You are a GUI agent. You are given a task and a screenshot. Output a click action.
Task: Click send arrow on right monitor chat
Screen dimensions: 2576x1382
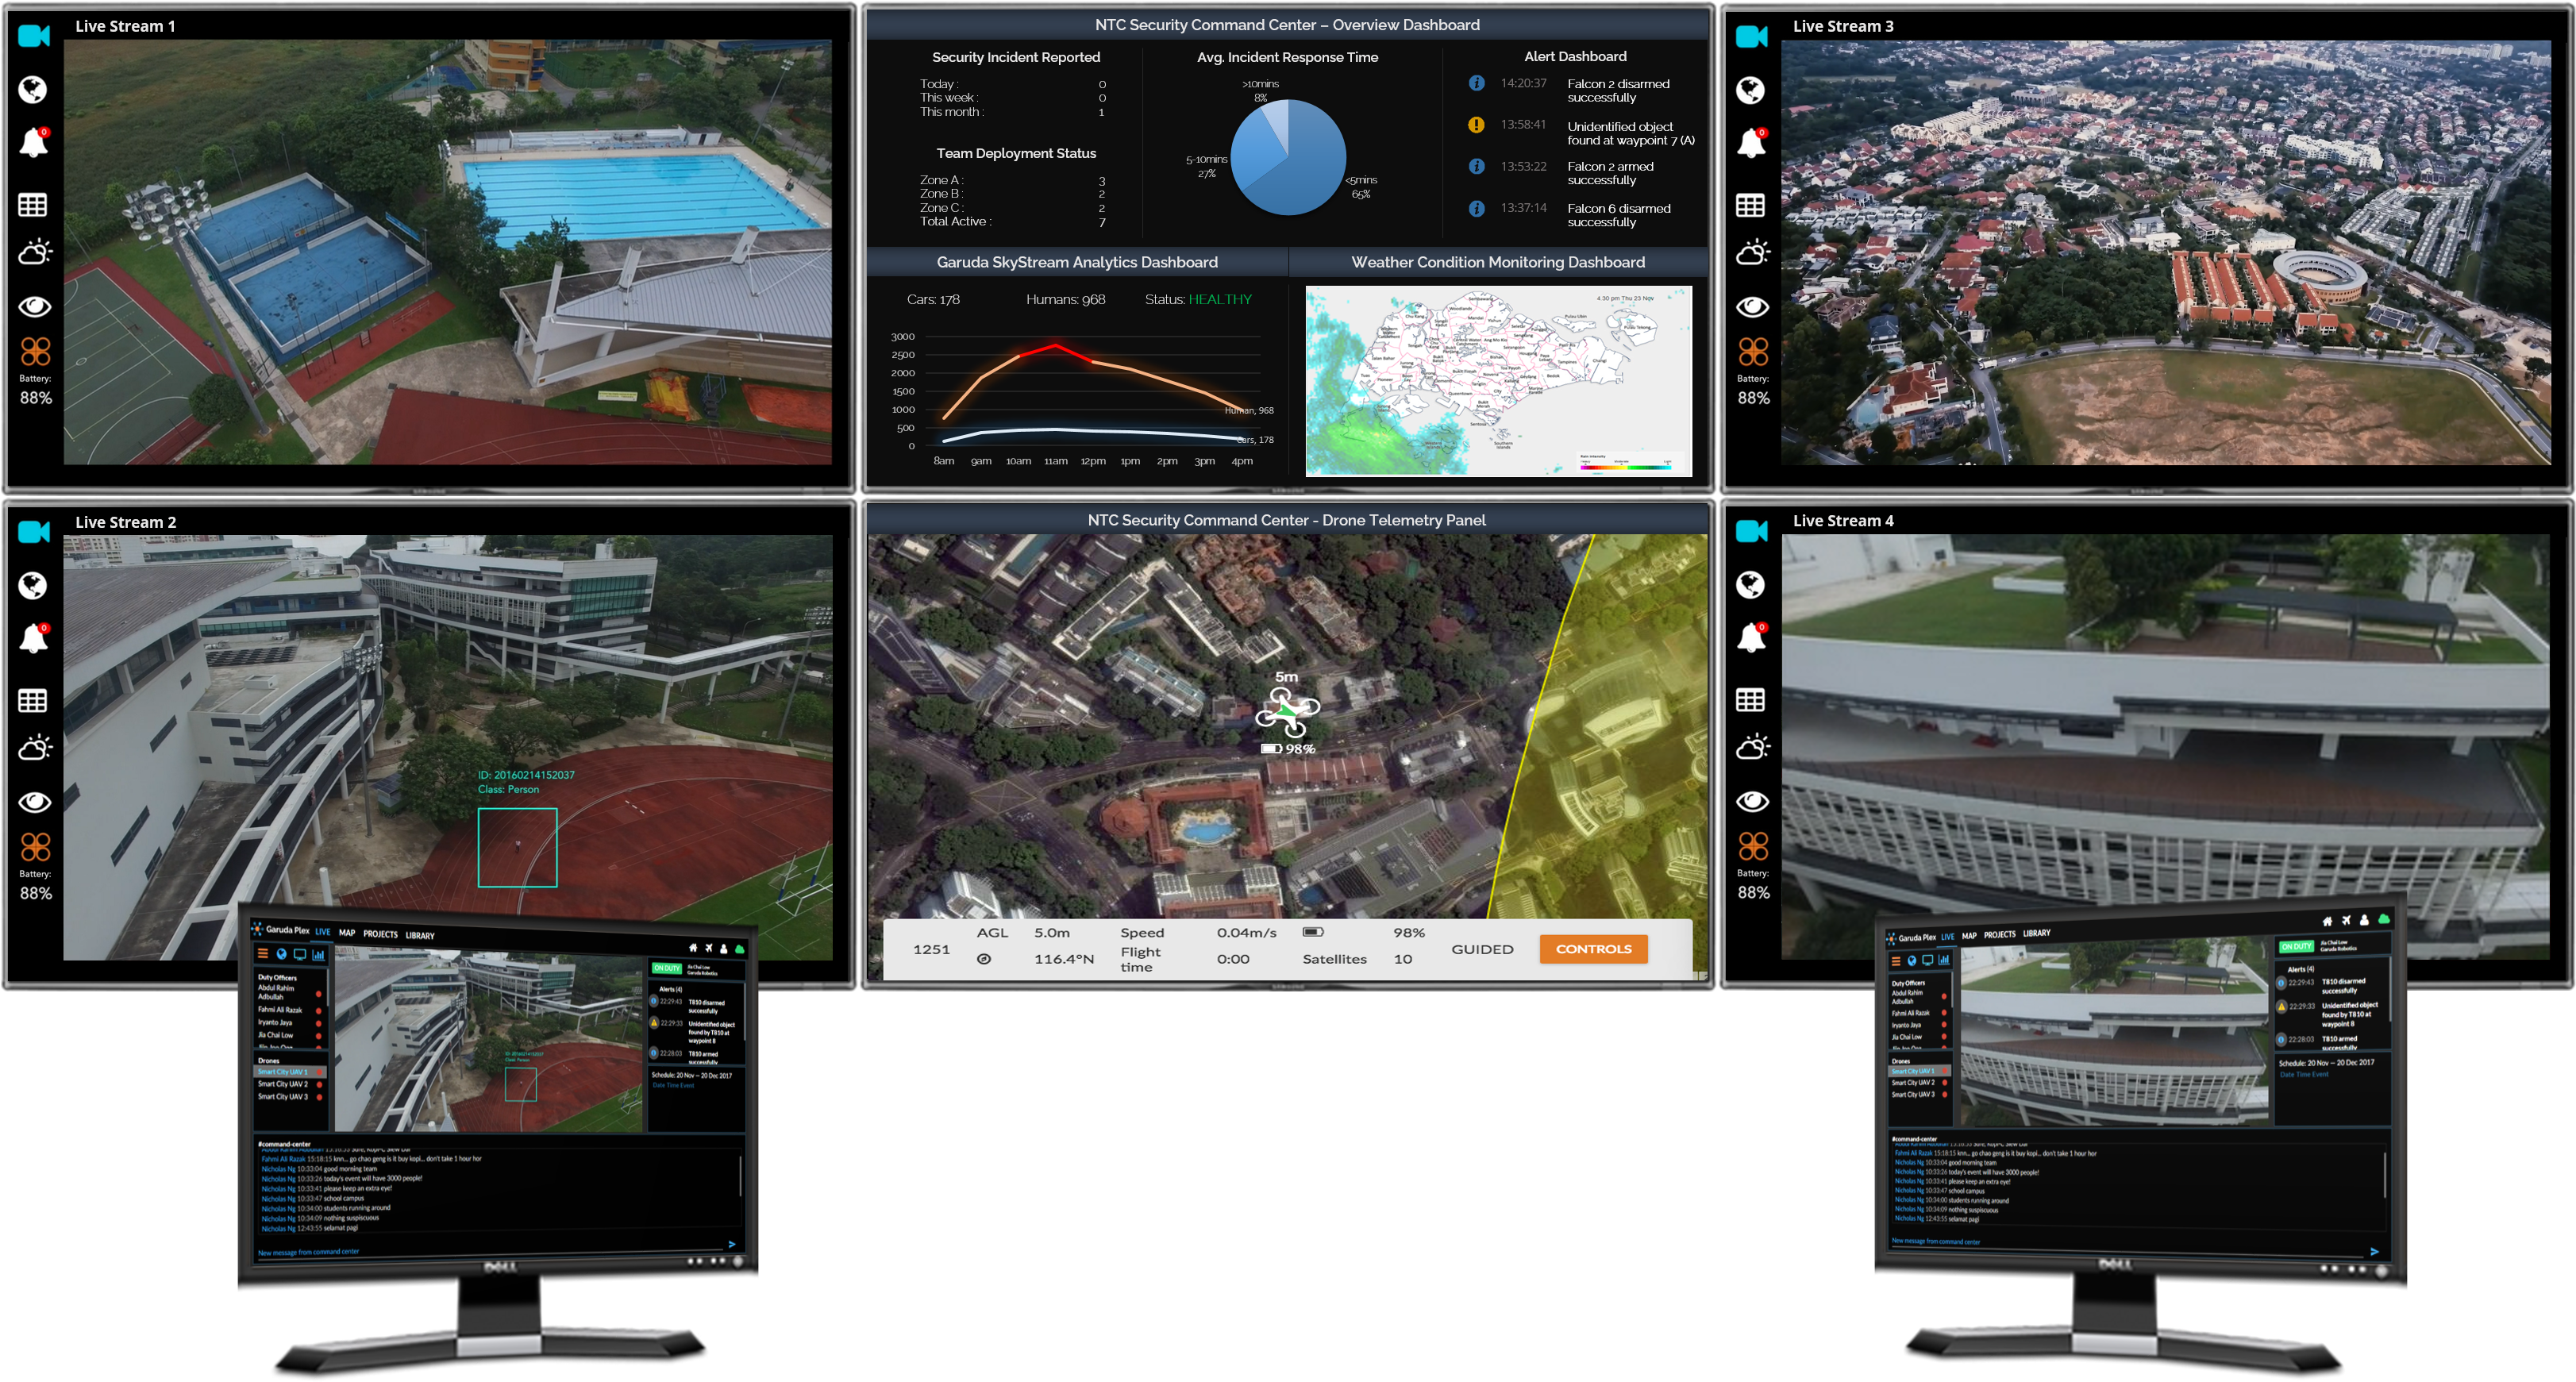click(x=2374, y=1251)
